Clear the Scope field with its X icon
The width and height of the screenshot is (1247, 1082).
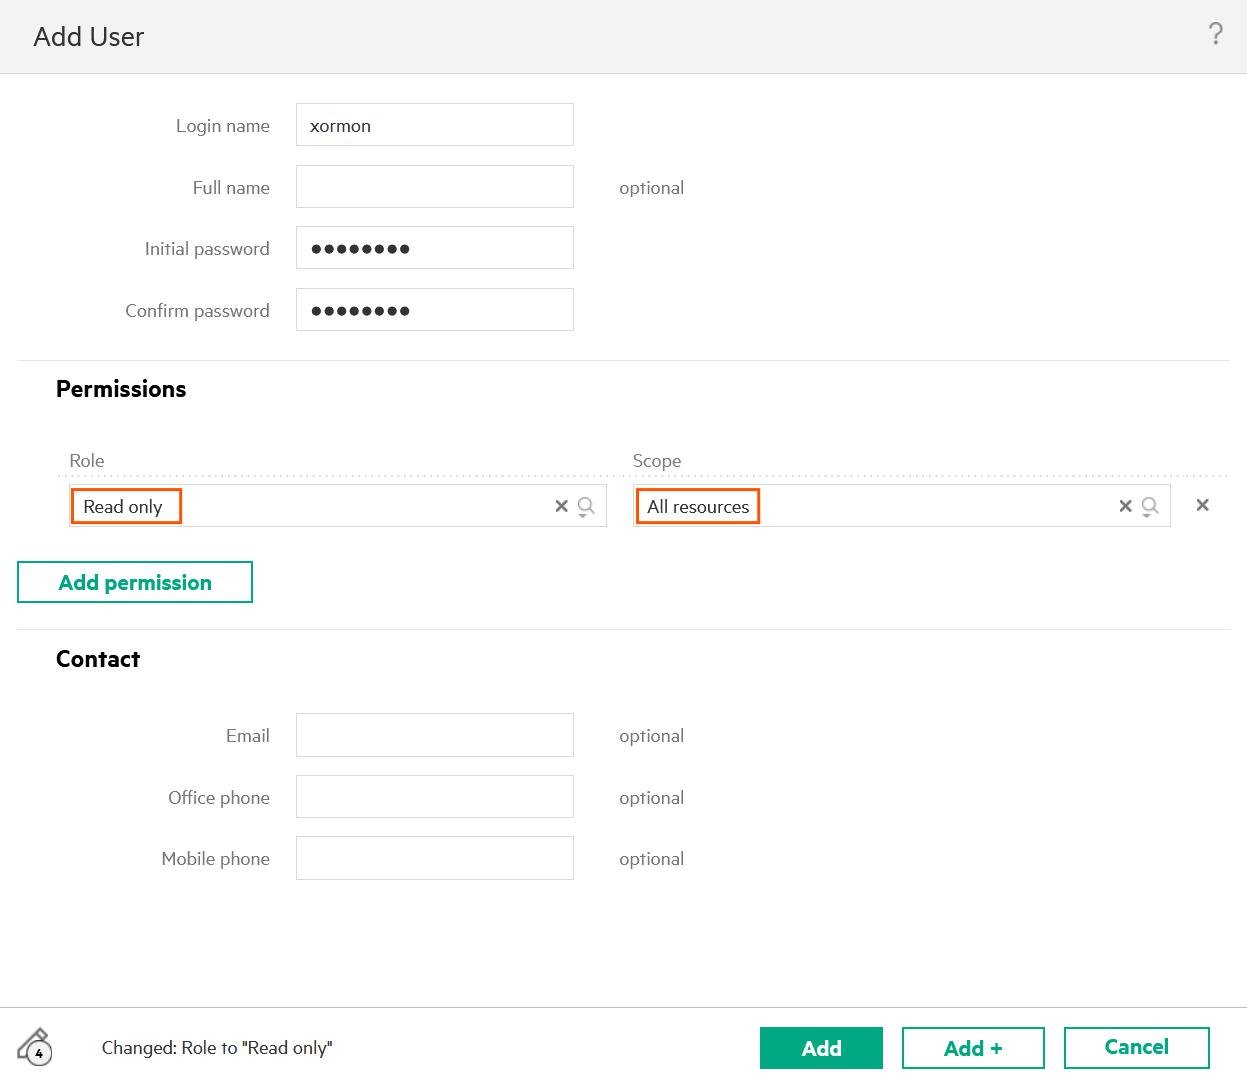[1125, 506]
